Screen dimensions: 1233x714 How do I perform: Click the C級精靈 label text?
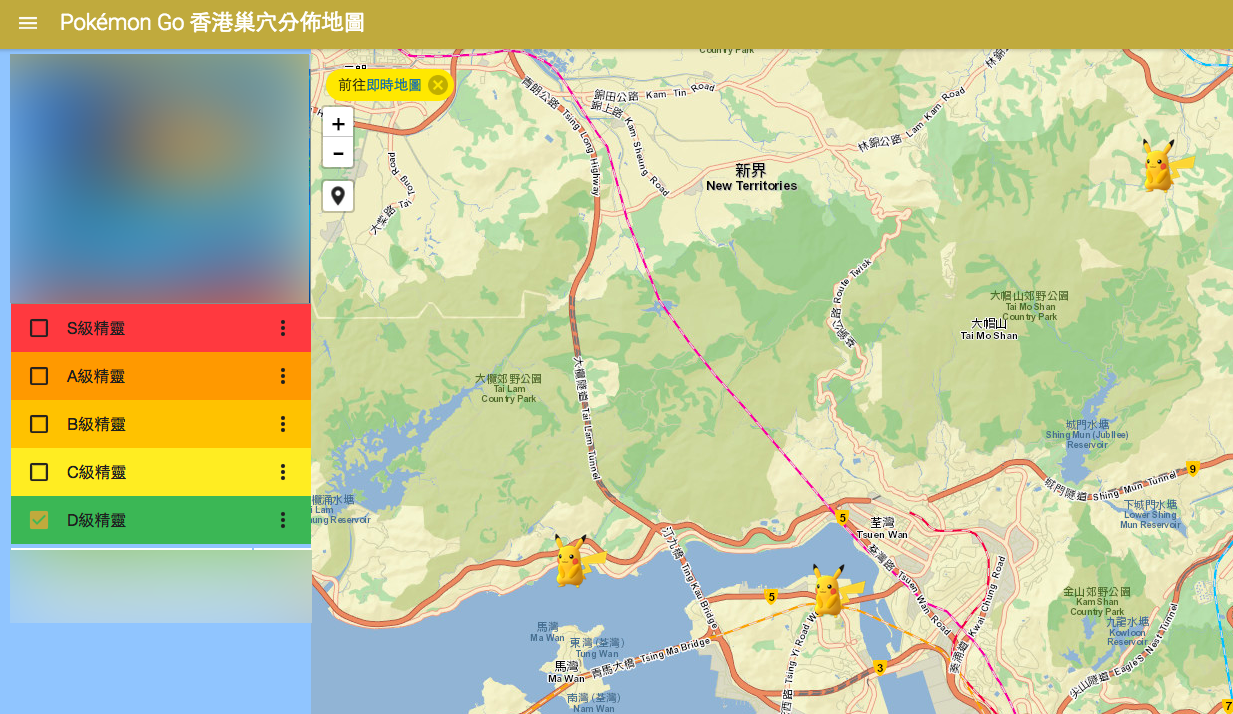96,472
